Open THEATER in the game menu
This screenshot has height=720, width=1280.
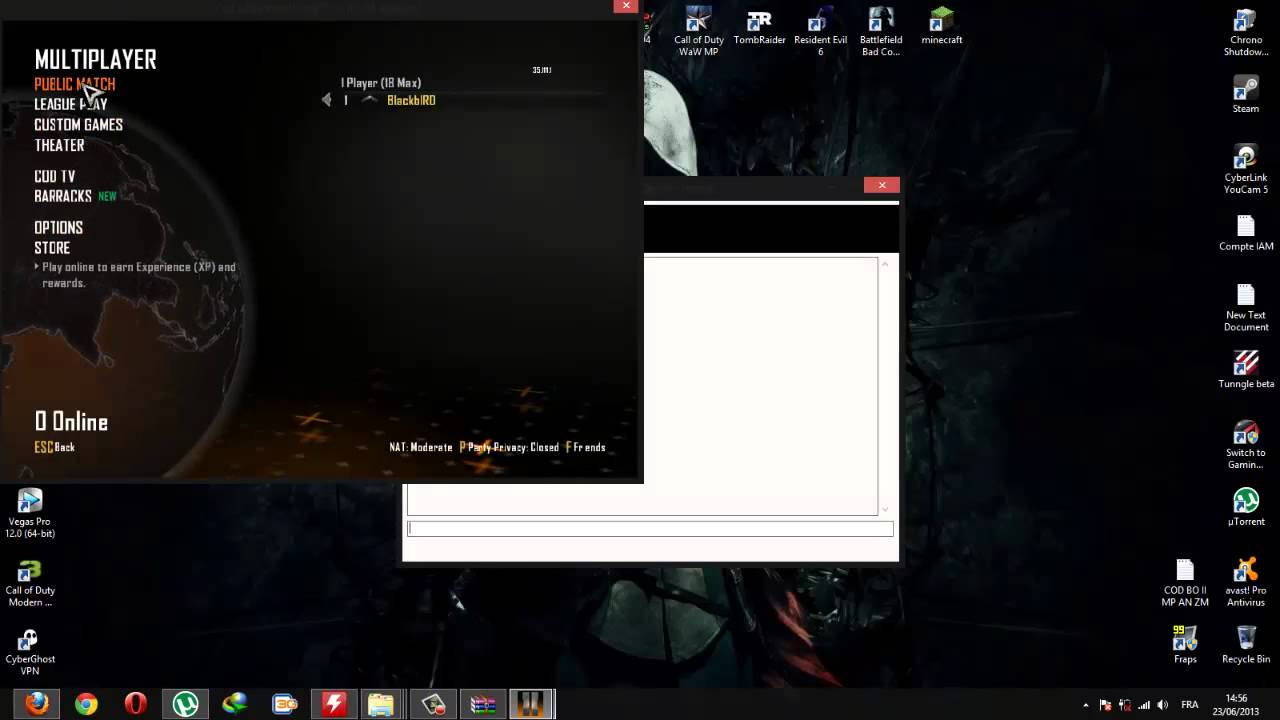(x=60, y=145)
